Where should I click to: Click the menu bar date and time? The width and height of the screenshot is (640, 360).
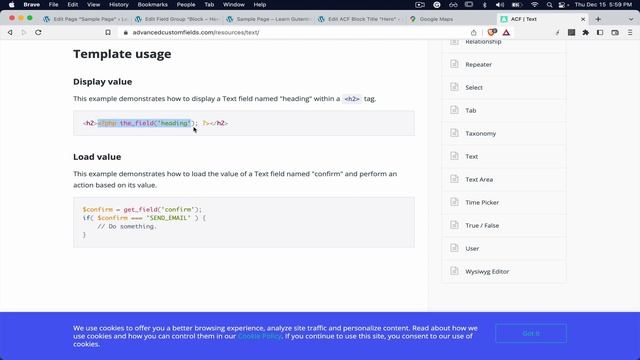[x=603, y=4]
